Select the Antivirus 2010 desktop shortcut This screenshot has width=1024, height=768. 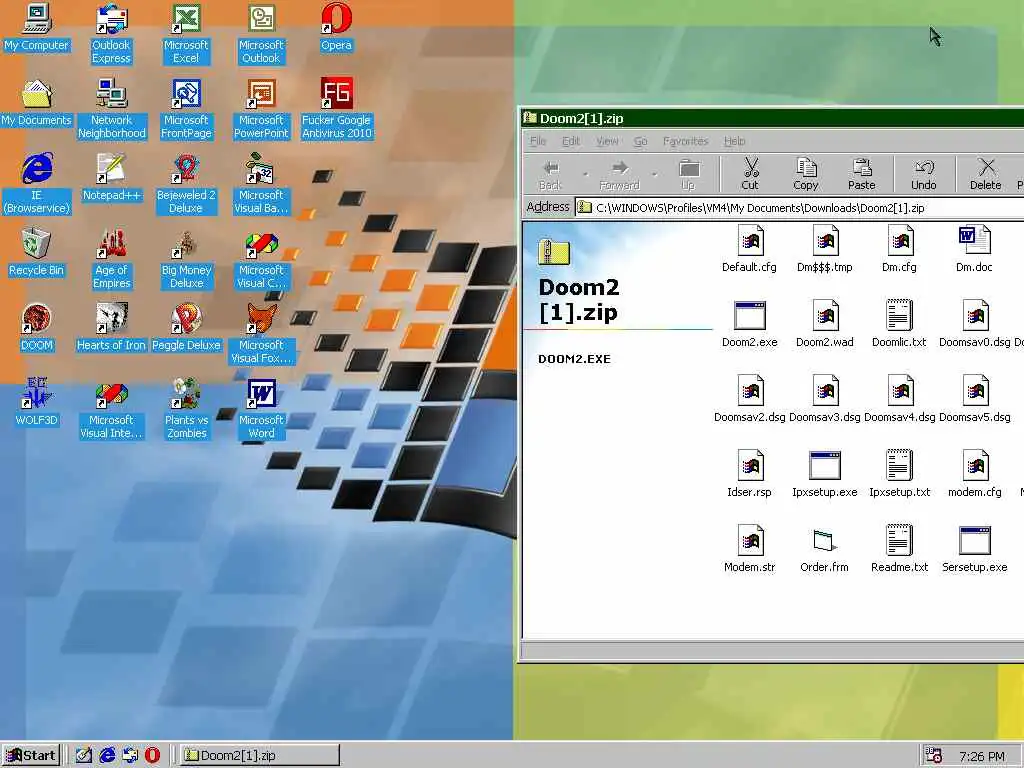[336, 108]
